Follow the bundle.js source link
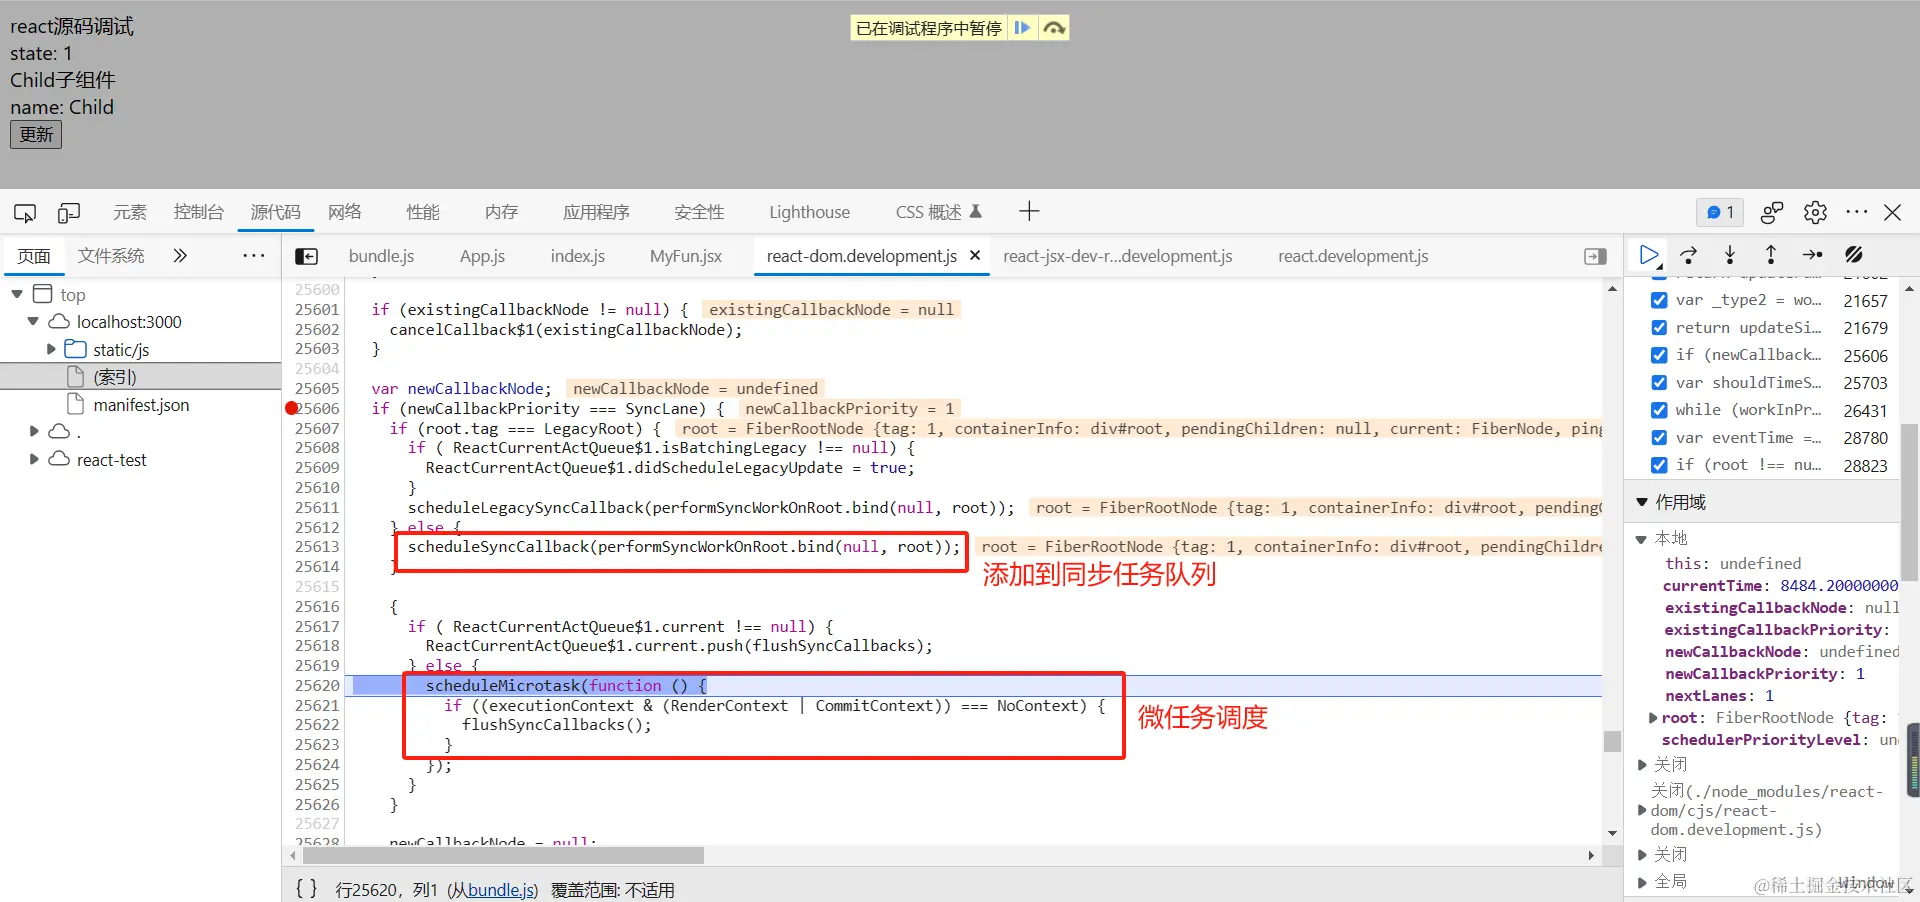The width and height of the screenshot is (1920, 902). tap(500, 890)
